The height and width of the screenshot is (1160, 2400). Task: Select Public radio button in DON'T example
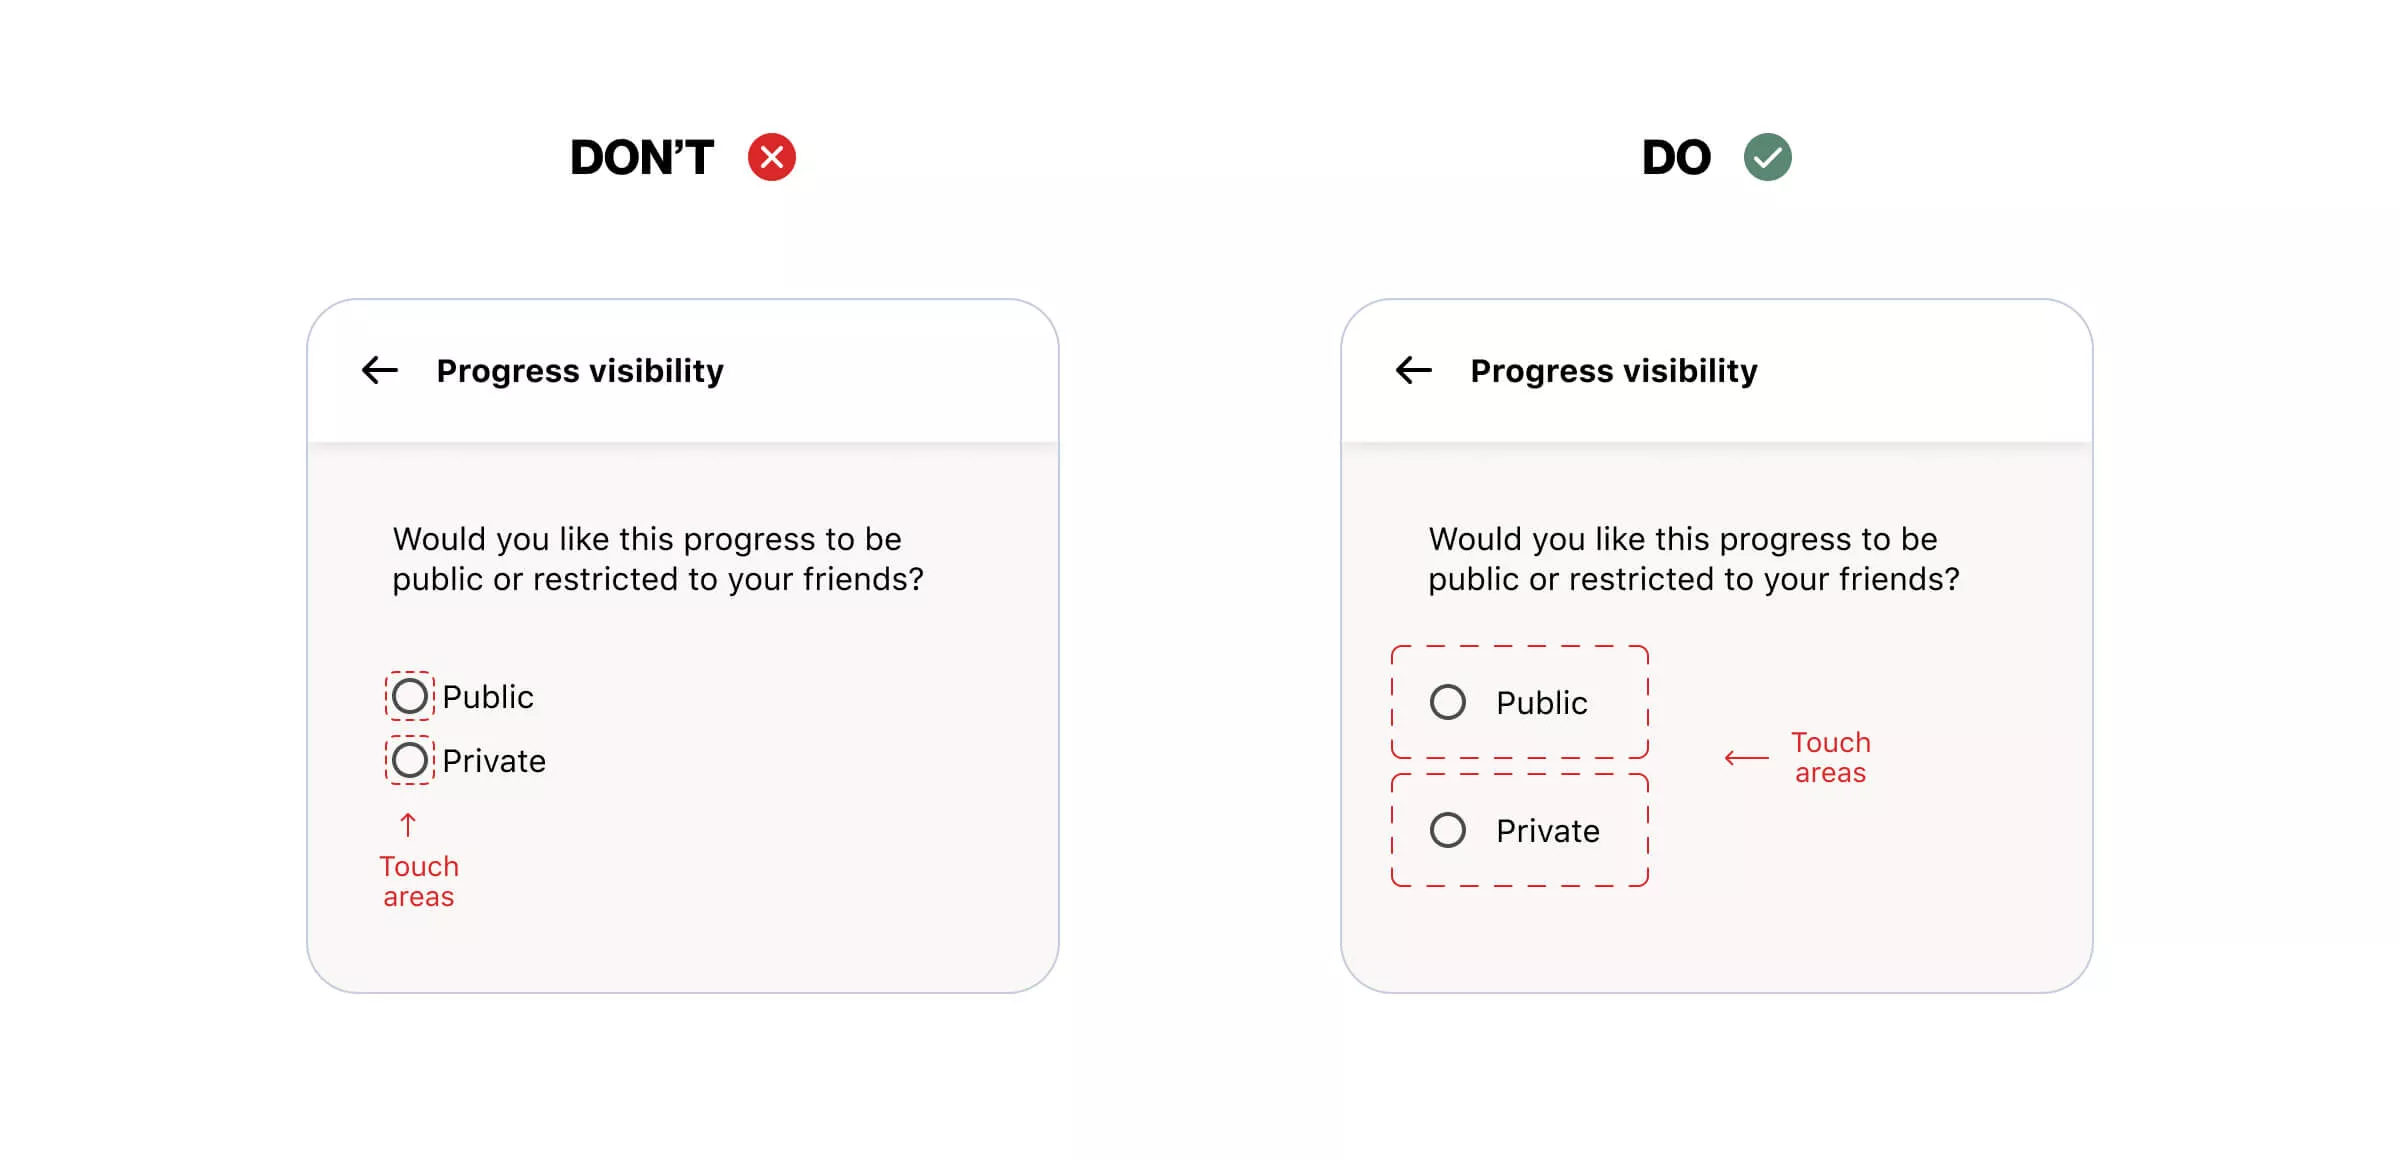click(410, 696)
